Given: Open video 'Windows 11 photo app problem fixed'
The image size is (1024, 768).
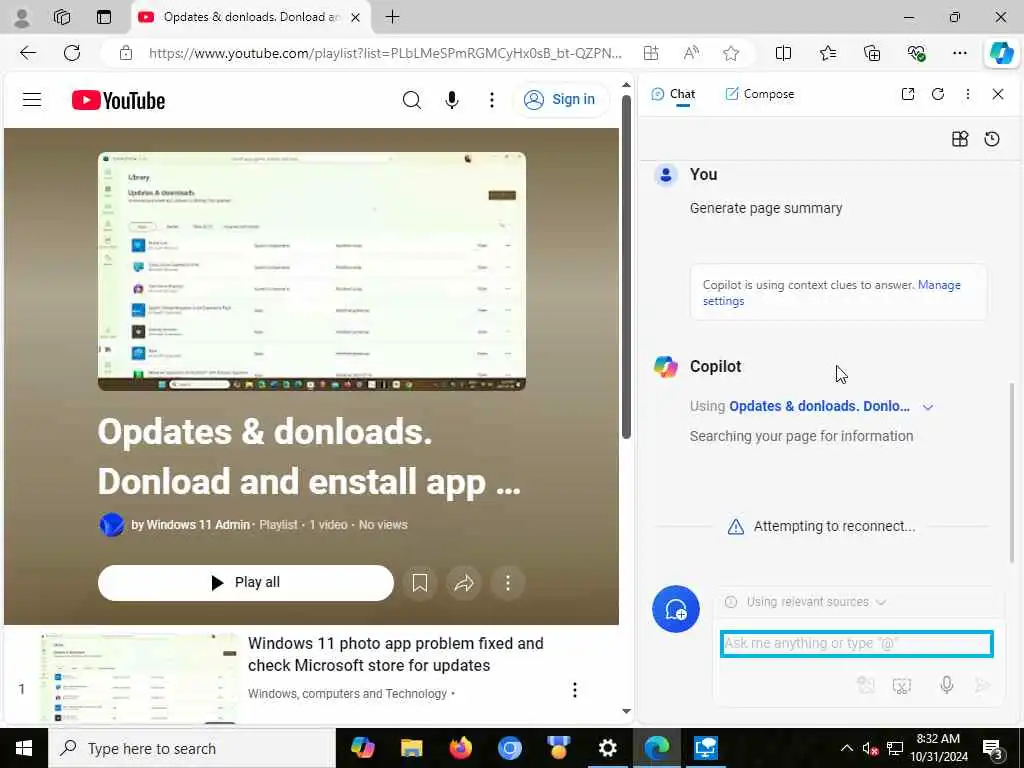Looking at the screenshot, I should coord(395,654).
